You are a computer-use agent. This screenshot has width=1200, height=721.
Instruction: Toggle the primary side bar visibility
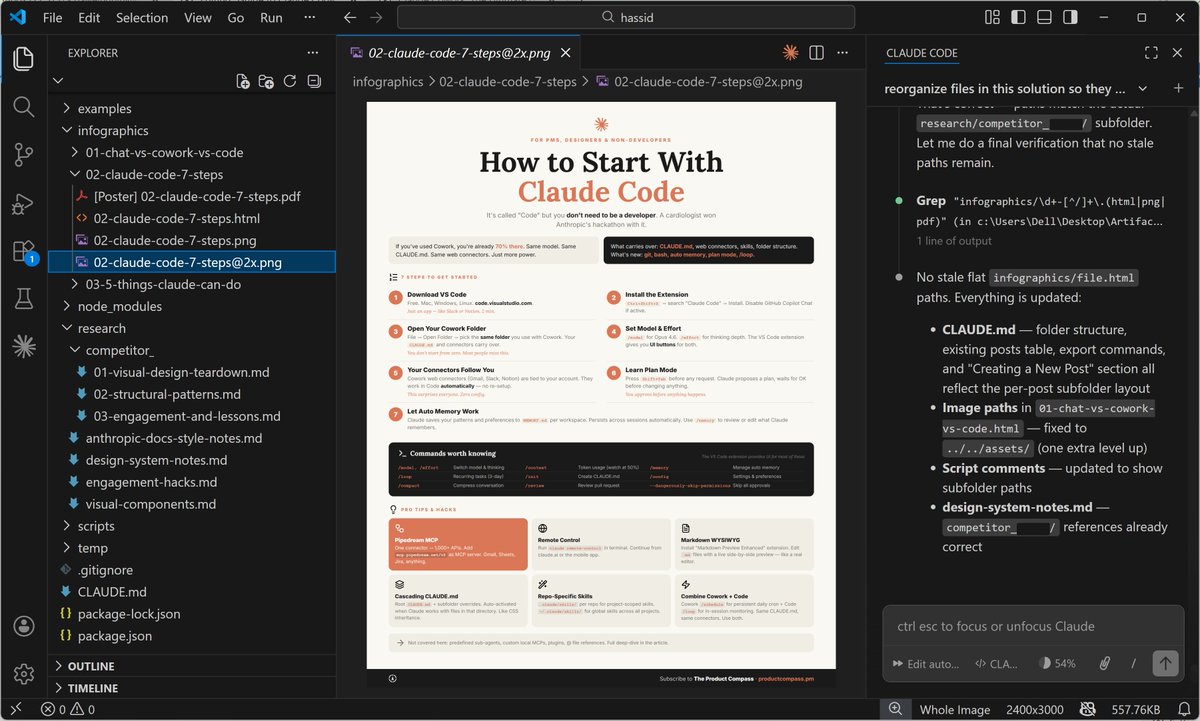(1018, 17)
